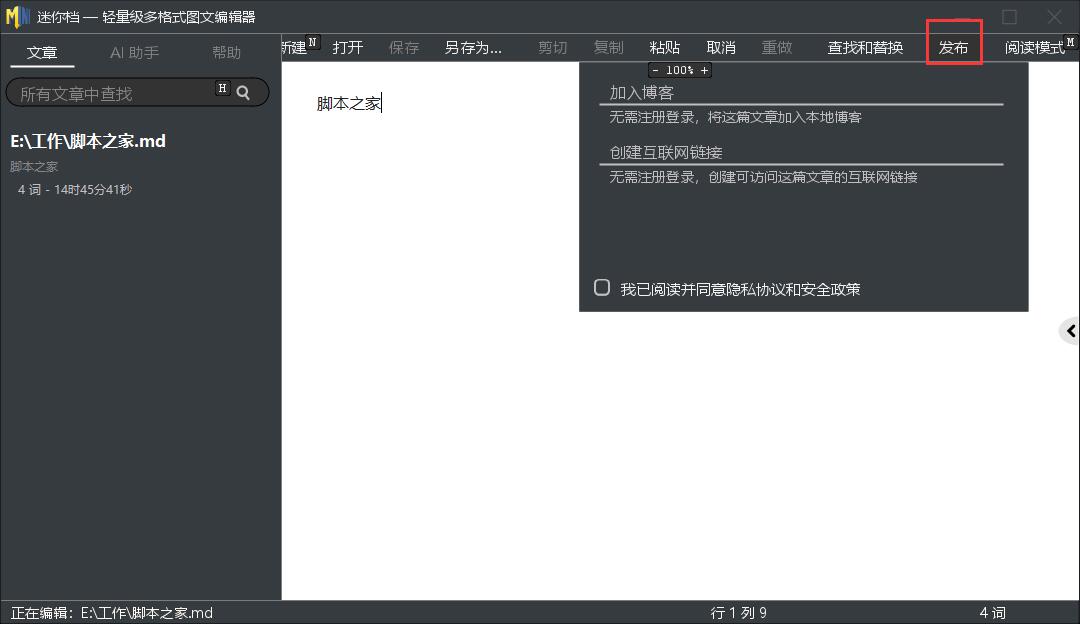Check the privacy policy agreement checkbox
The image size is (1080, 624).
click(x=601, y=287)
